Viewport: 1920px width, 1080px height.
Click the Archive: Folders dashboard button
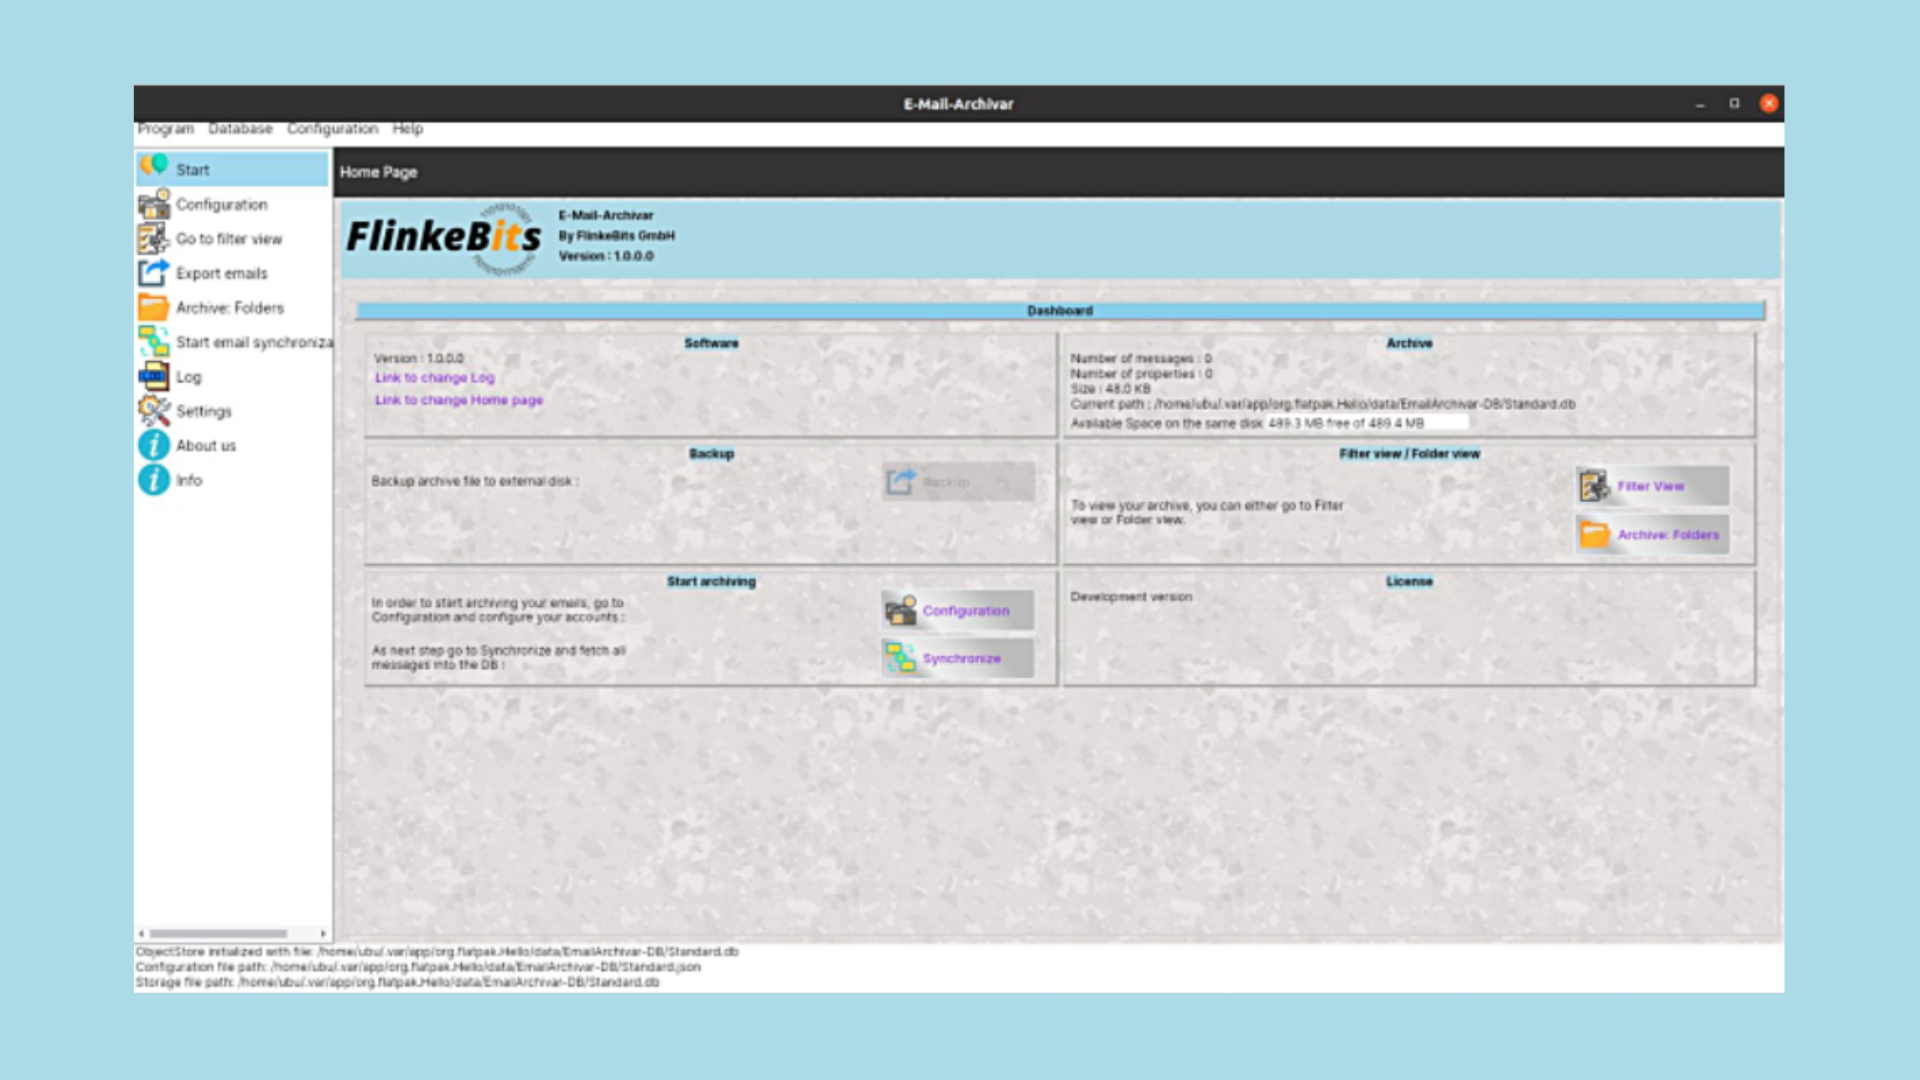tap(1652, 535)
